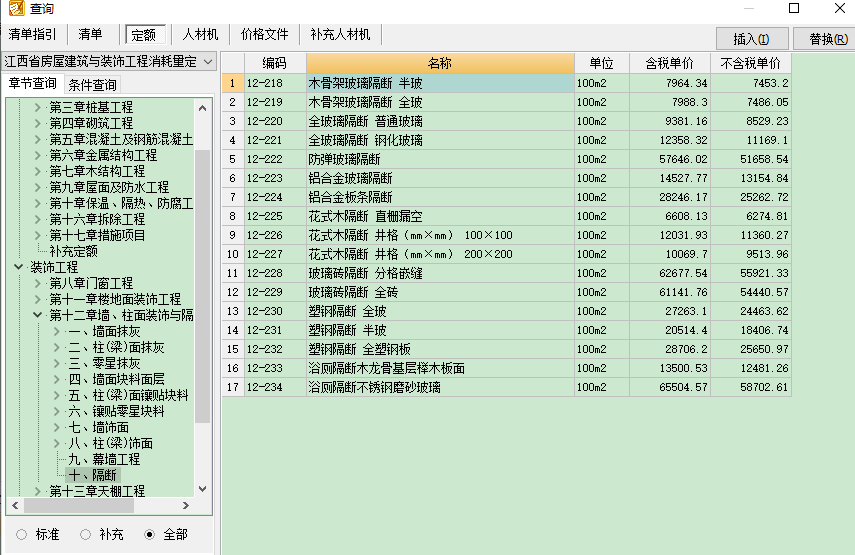This screenshot has height=555, width=855.
Task: Expand 第八章门窗工程 node
Action: tap(38, 283)
